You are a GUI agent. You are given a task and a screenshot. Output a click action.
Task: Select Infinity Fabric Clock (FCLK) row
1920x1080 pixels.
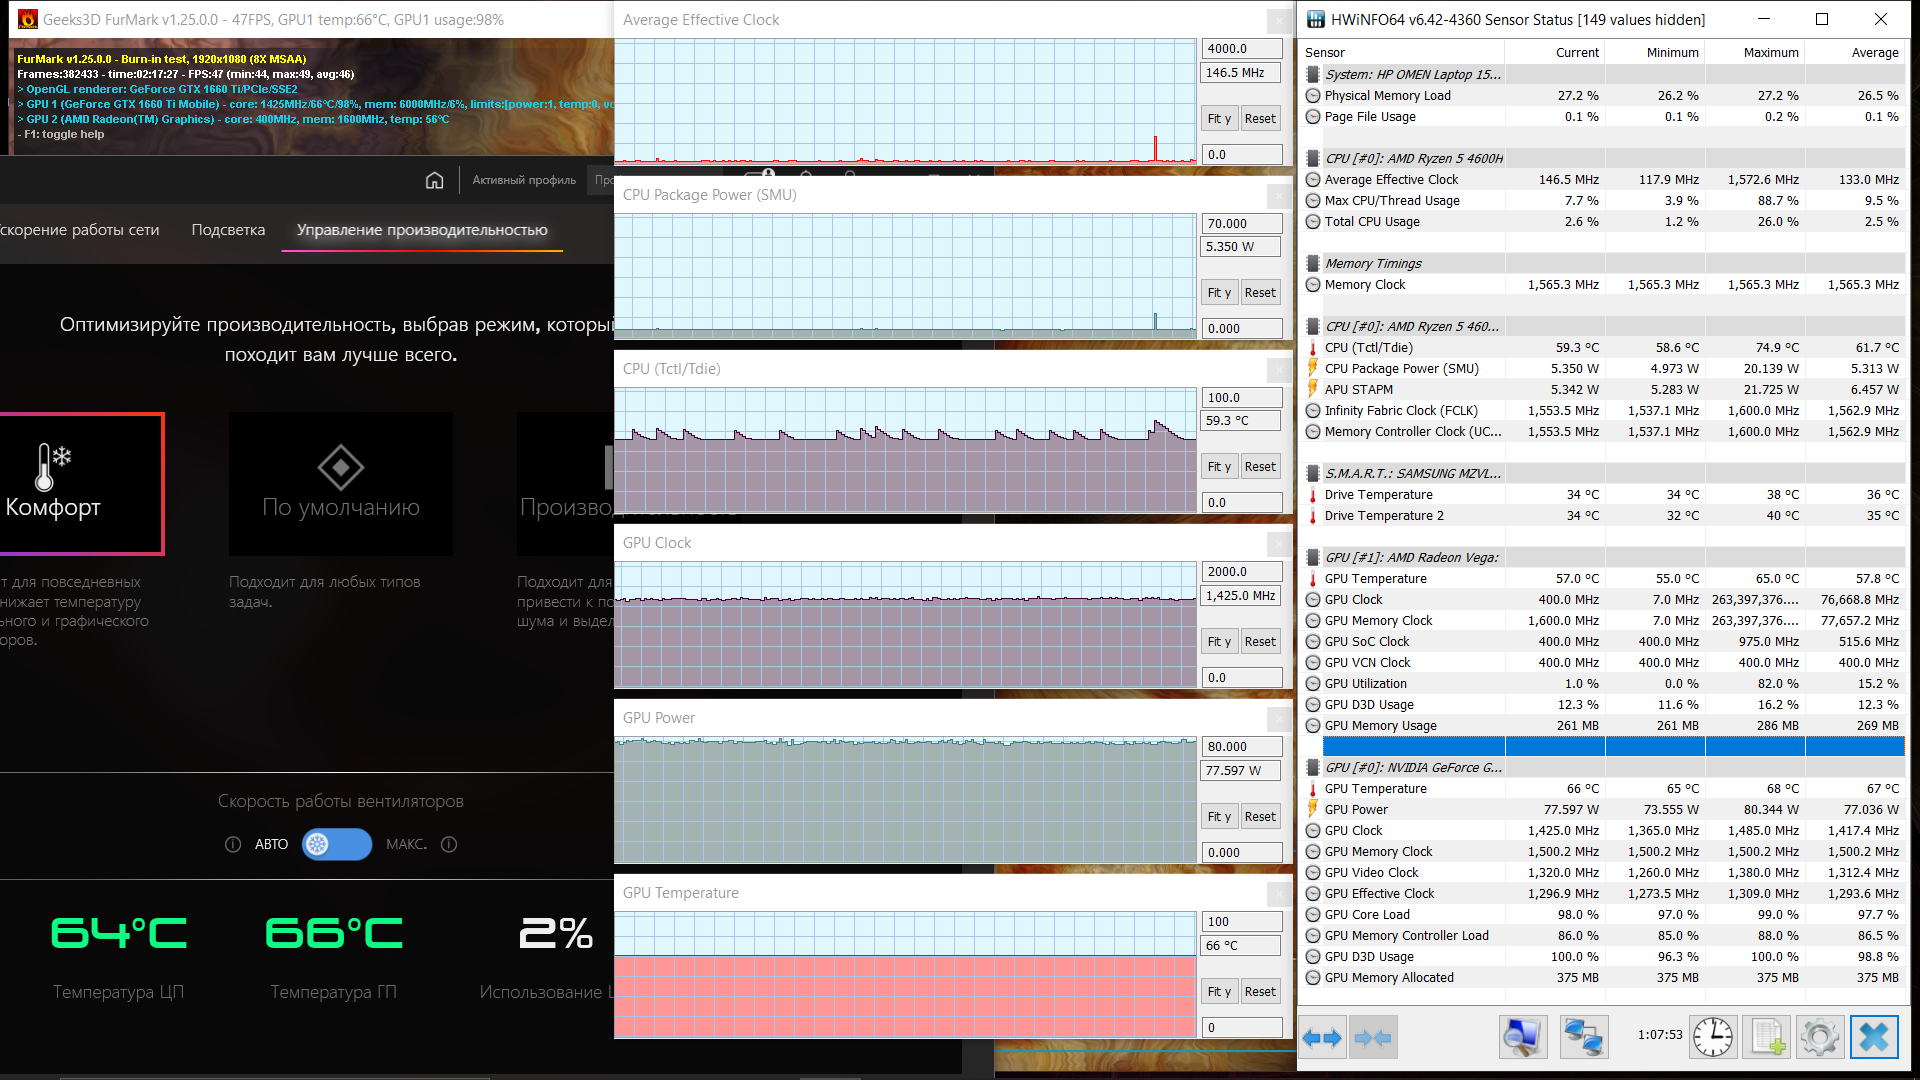pos(1604,411)
